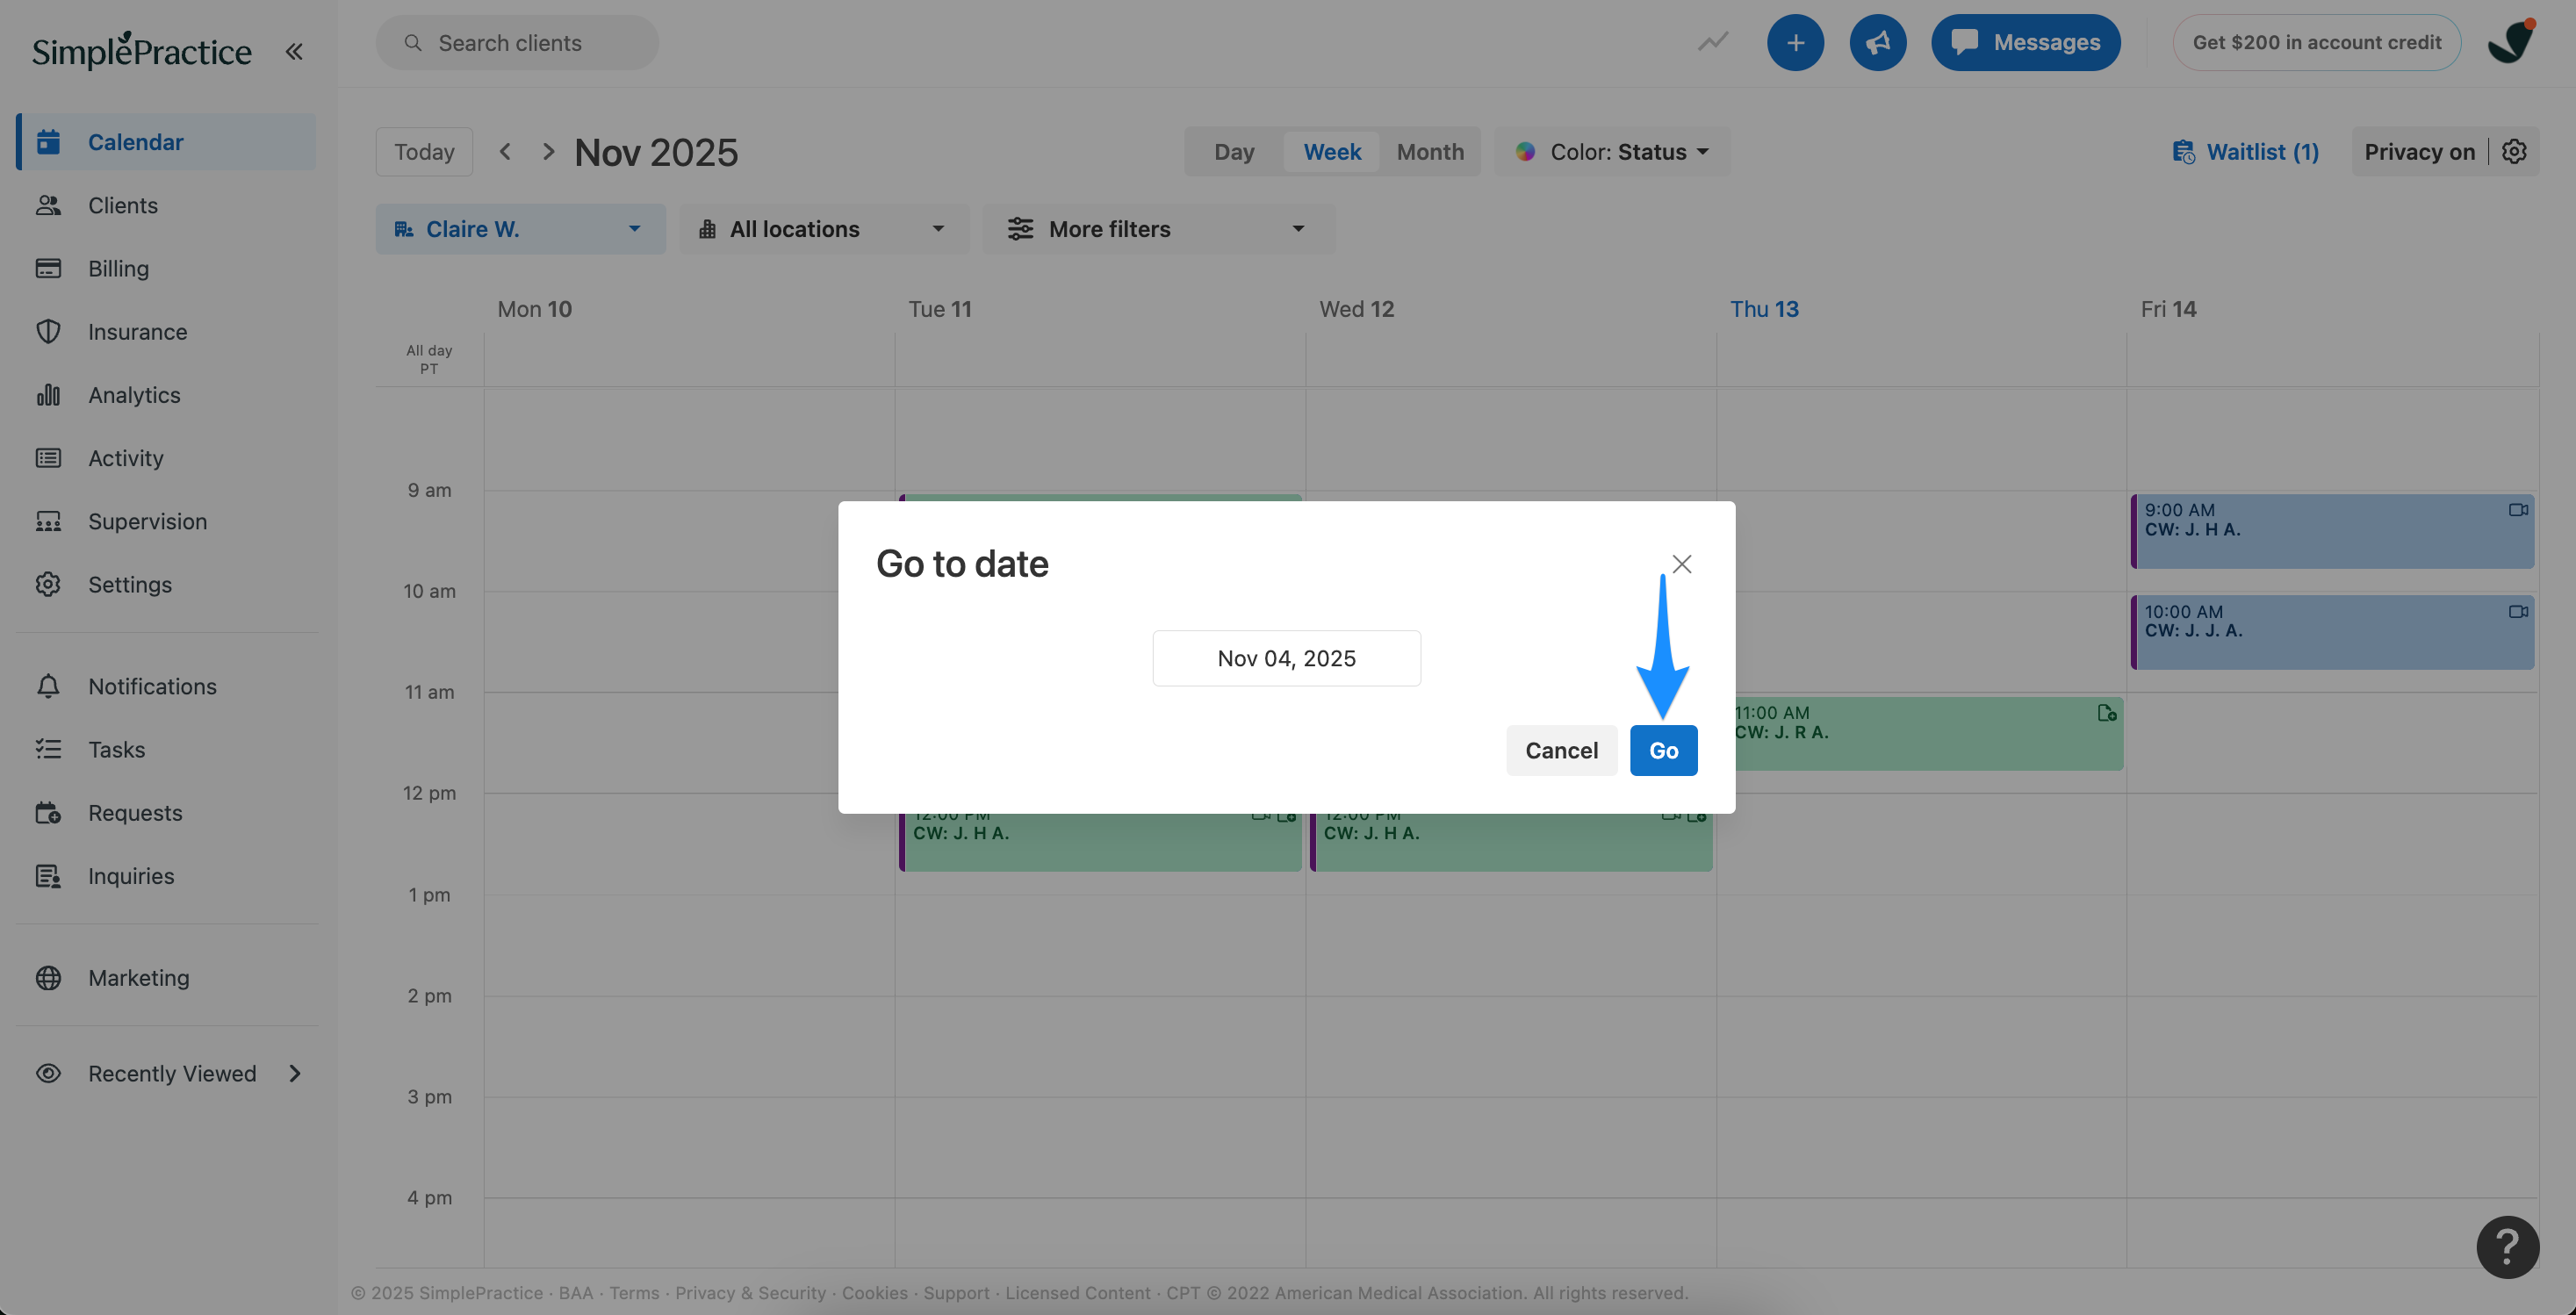The image size is (2576, 1315).
Task: Click Tue 11 column header
Action: pos(940,309)
